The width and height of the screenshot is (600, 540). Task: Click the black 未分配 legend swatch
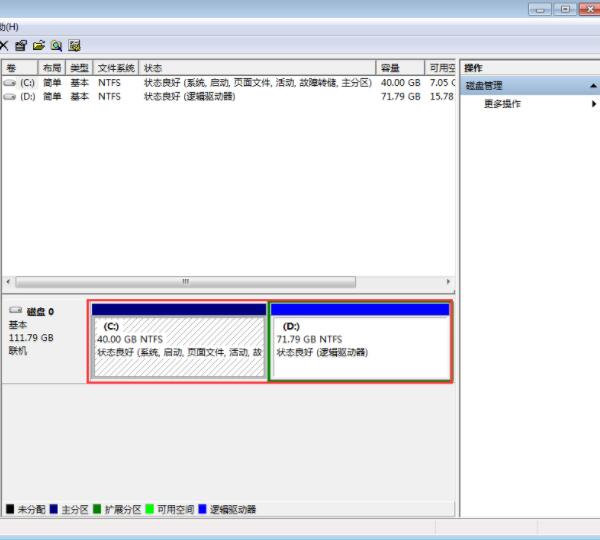(10, 509)
